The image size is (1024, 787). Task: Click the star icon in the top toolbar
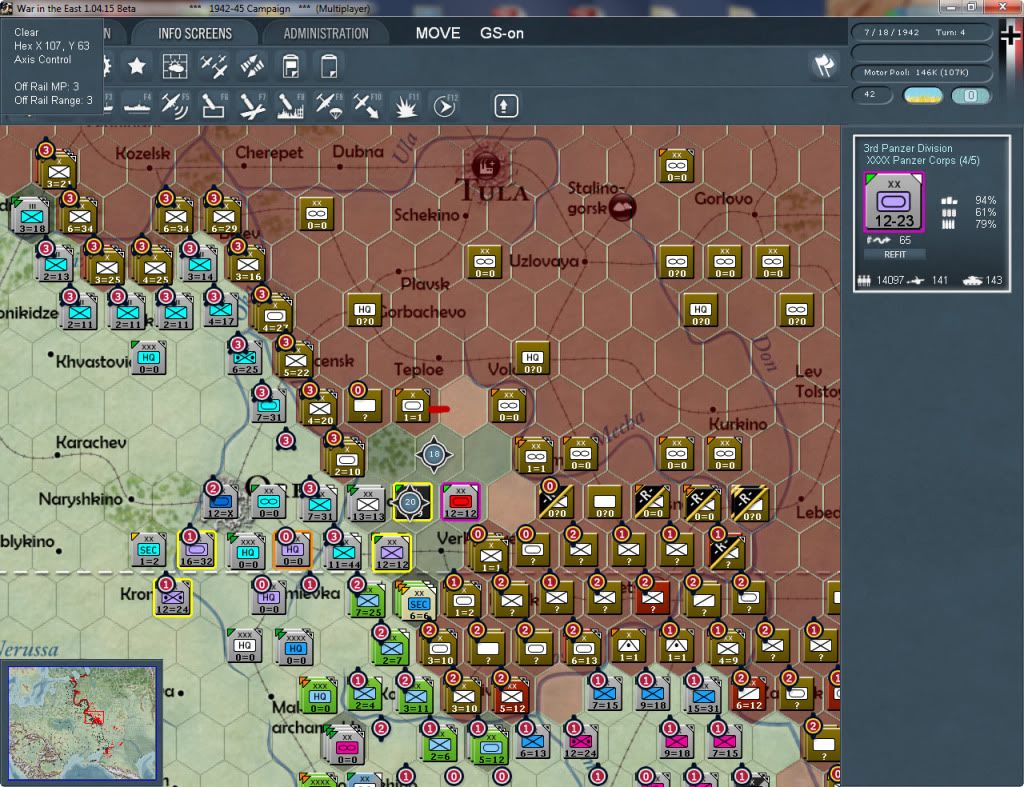click(136, 66)
